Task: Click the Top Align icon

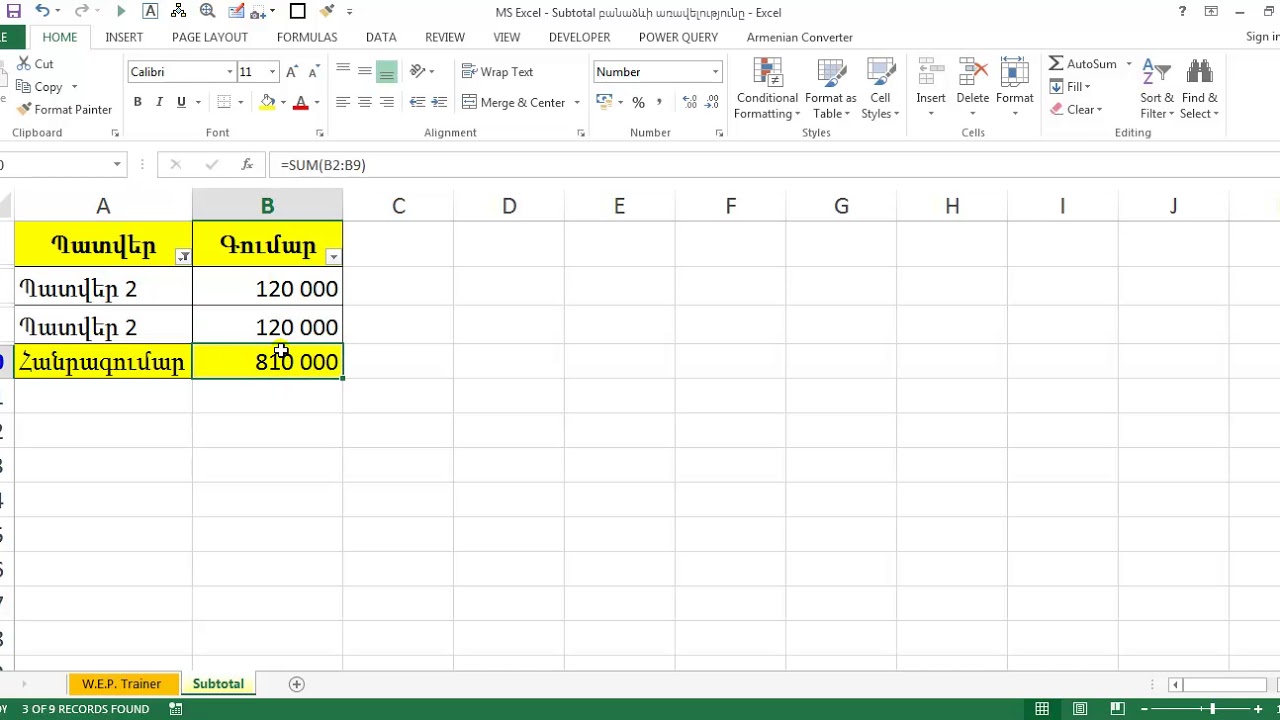Action: [x=343, y=71]
